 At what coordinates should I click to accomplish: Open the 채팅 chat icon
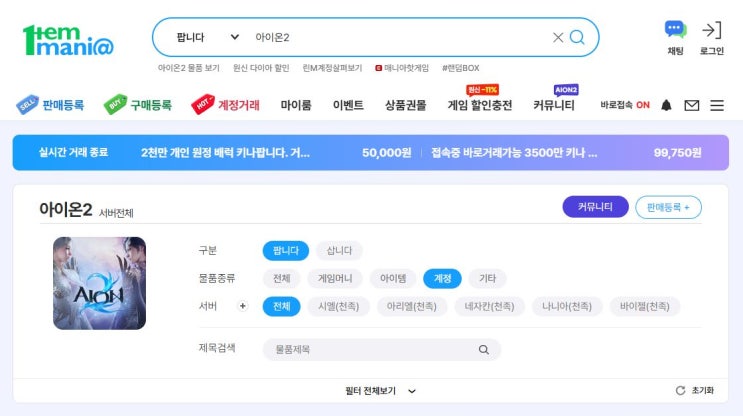click(675, 38)
